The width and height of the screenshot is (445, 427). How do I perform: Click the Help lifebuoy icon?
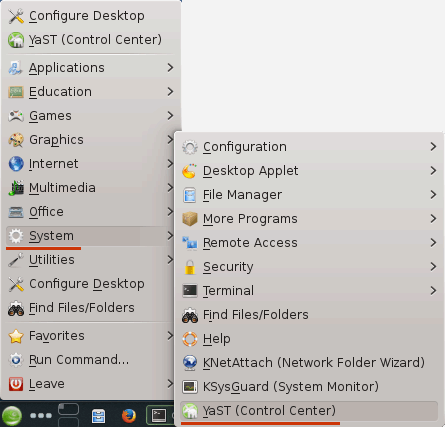point(190,339)
